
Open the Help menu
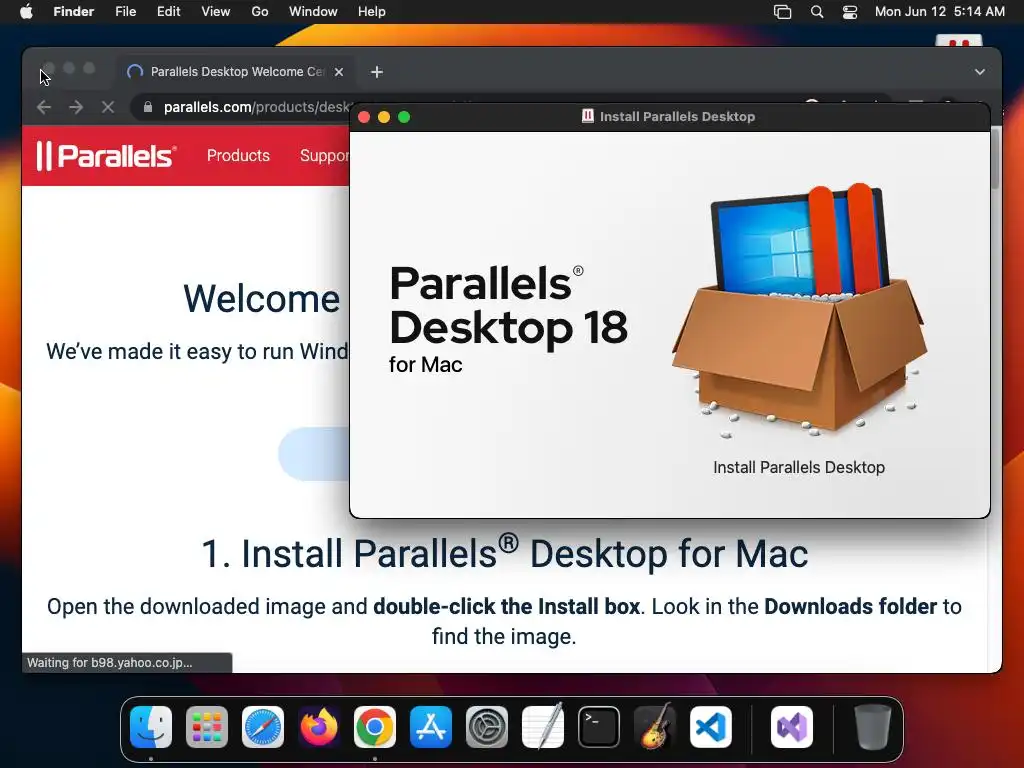click(x=372, y=12)
